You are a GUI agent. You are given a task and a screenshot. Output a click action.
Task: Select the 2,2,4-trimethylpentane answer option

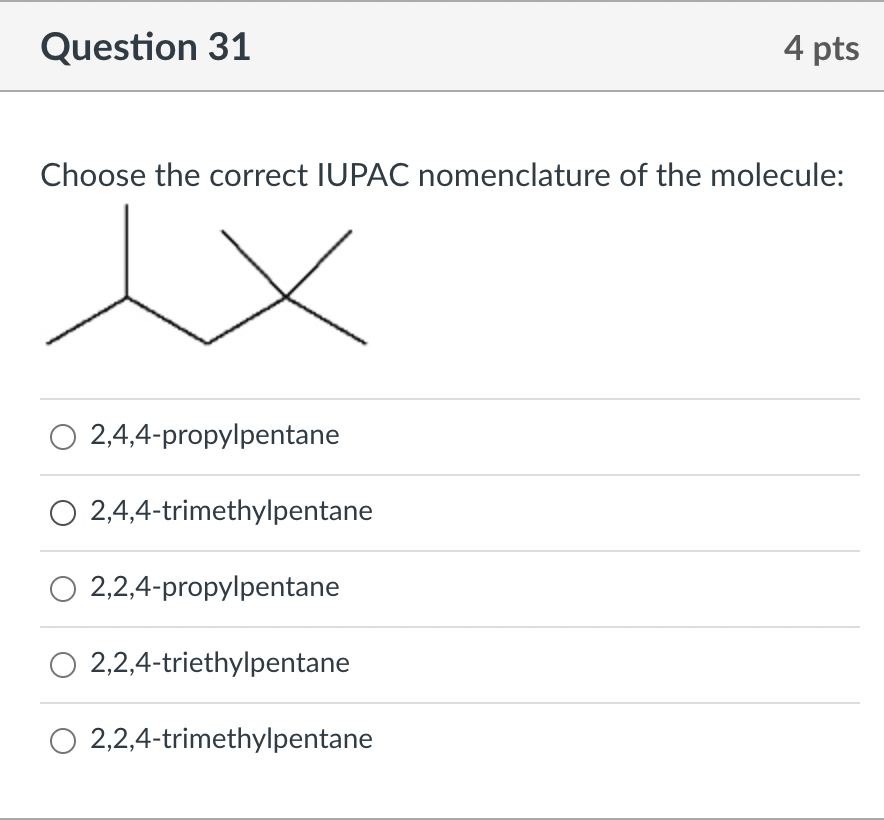tap(63, 740)
